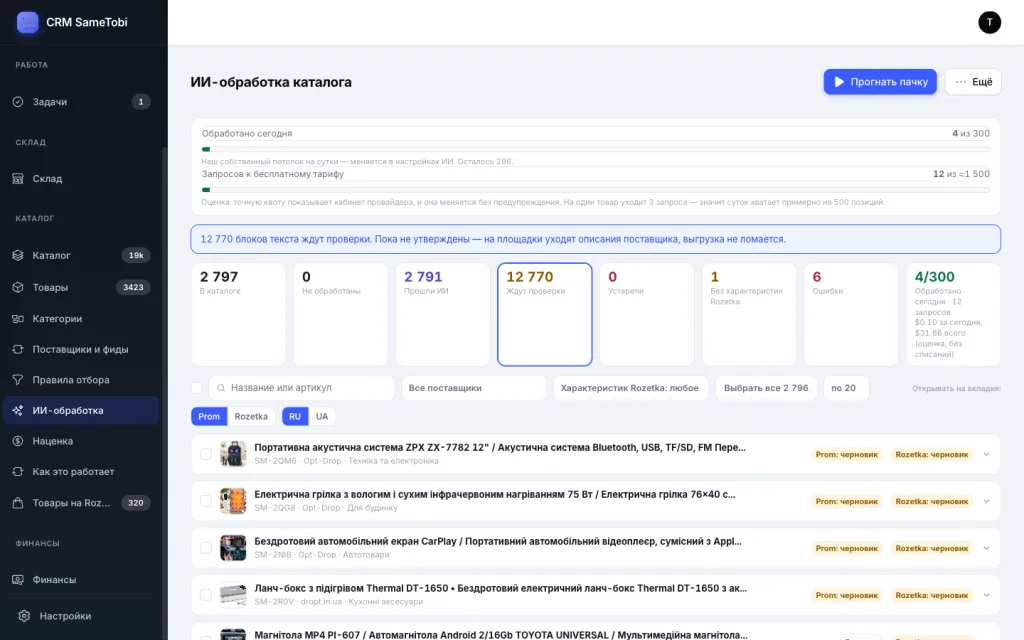
Task: Open the по 20 page size dropdown
Action: (846, 388)
